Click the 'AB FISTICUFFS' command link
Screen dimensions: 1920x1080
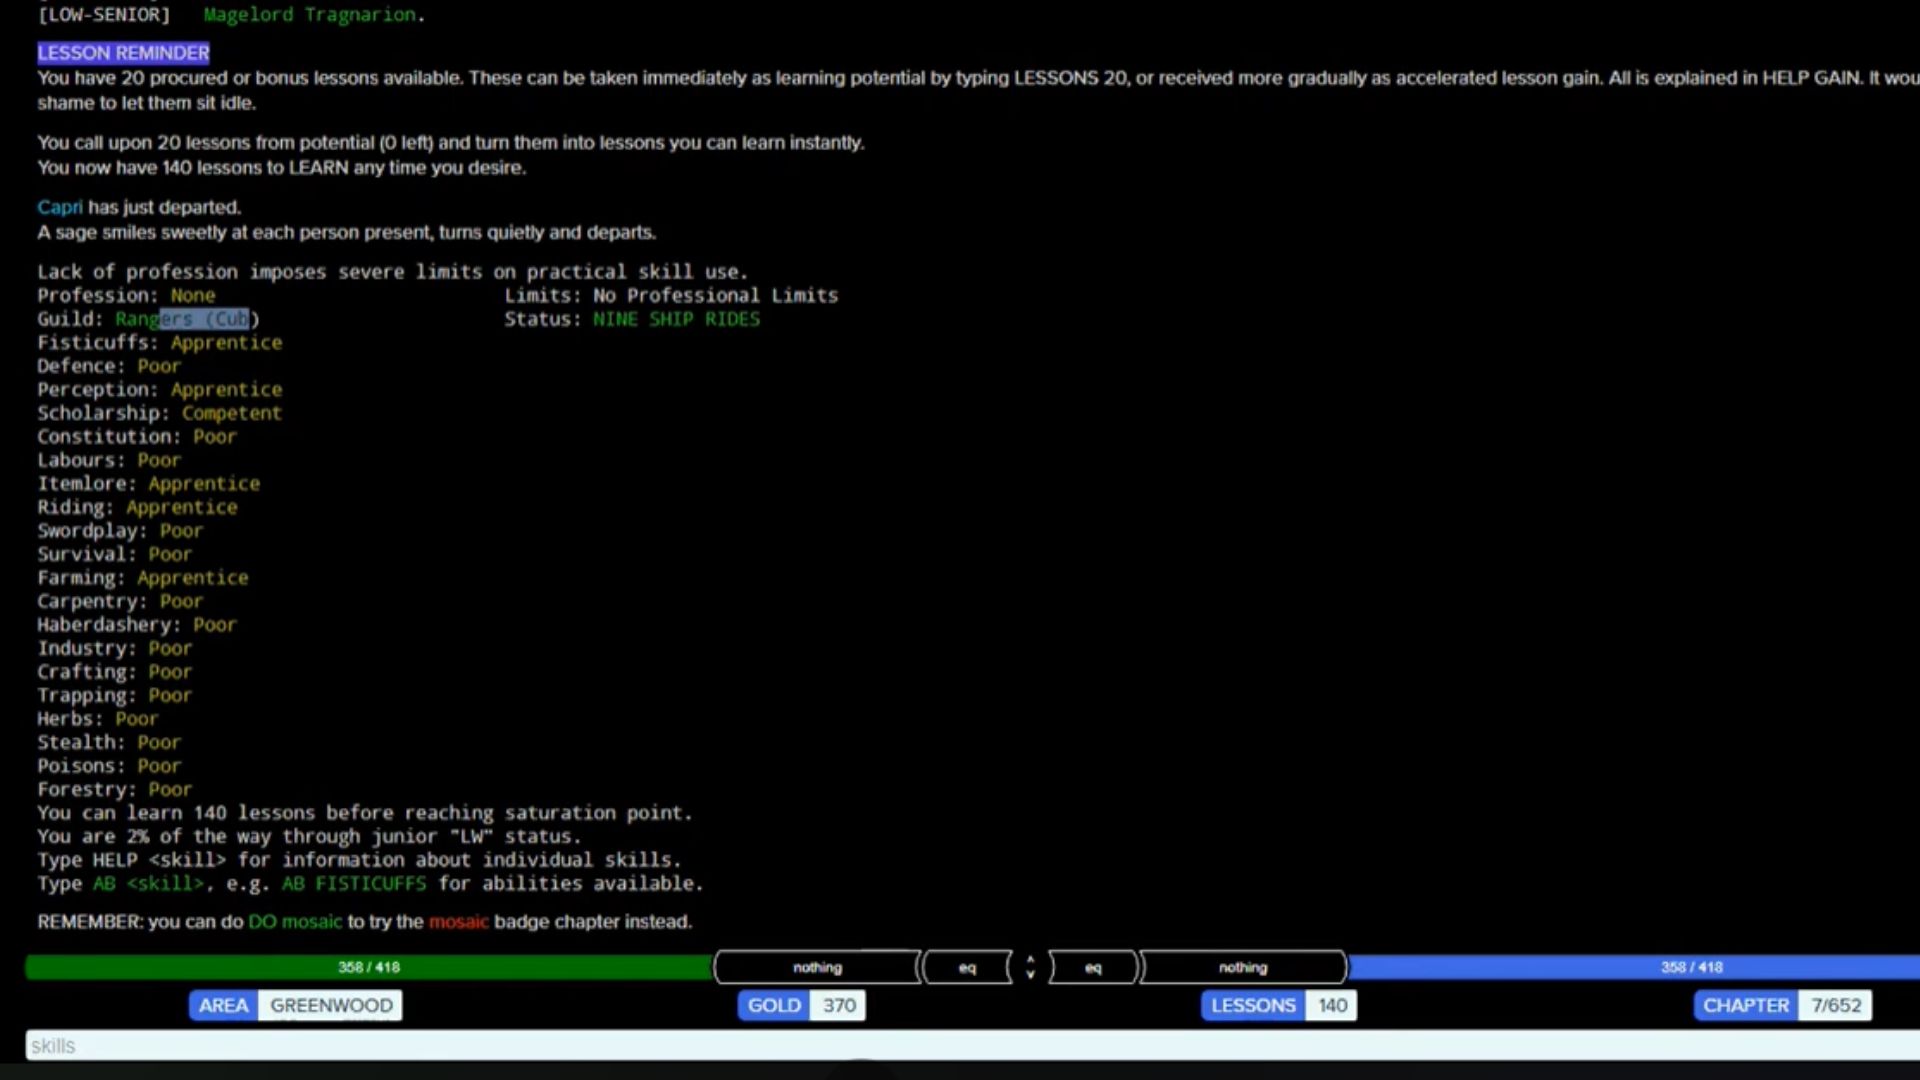coord(353,883)
